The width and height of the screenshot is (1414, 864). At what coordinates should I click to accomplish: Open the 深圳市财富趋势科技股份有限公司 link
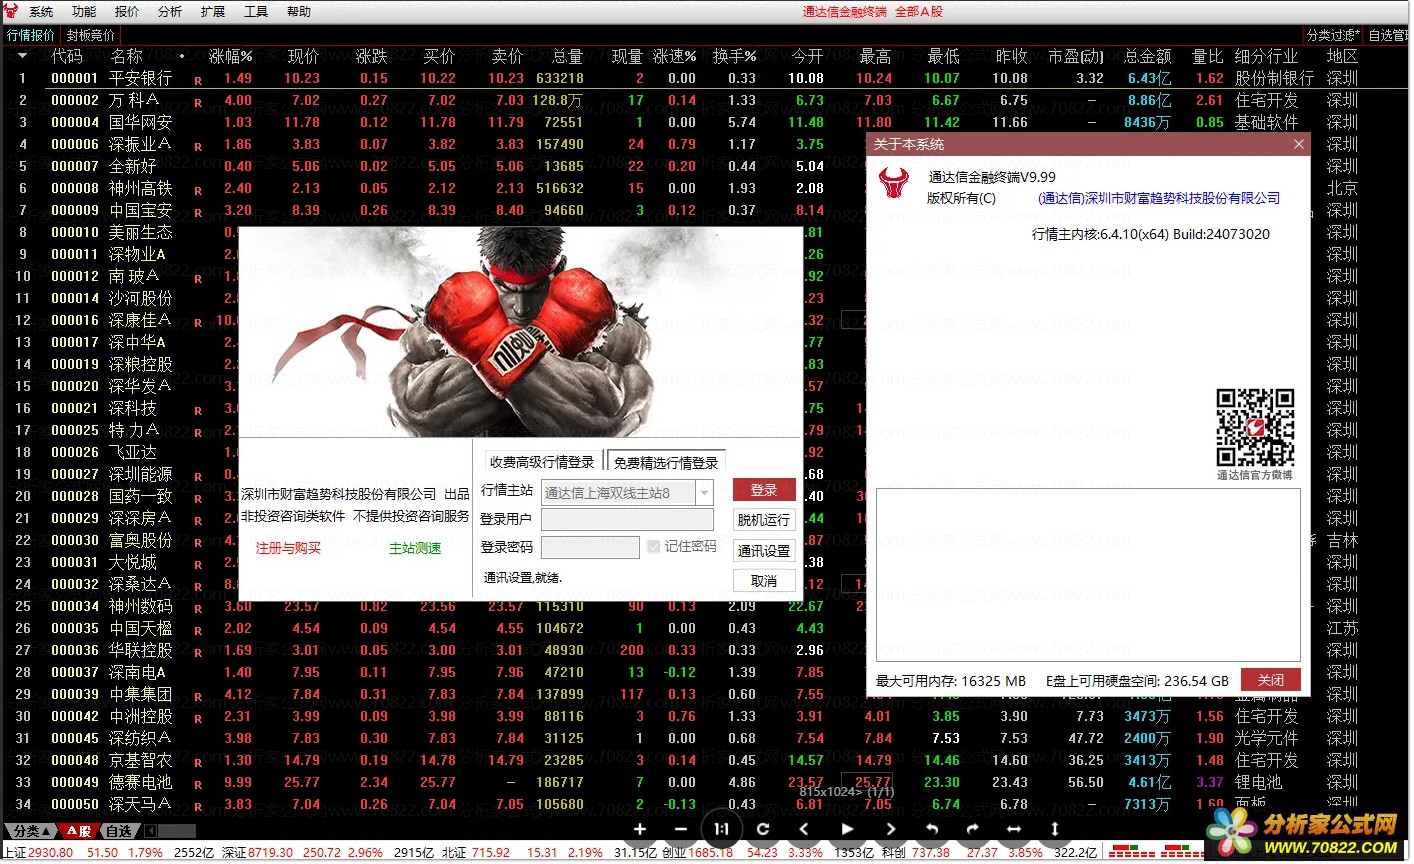click(x=1159, y=198)
